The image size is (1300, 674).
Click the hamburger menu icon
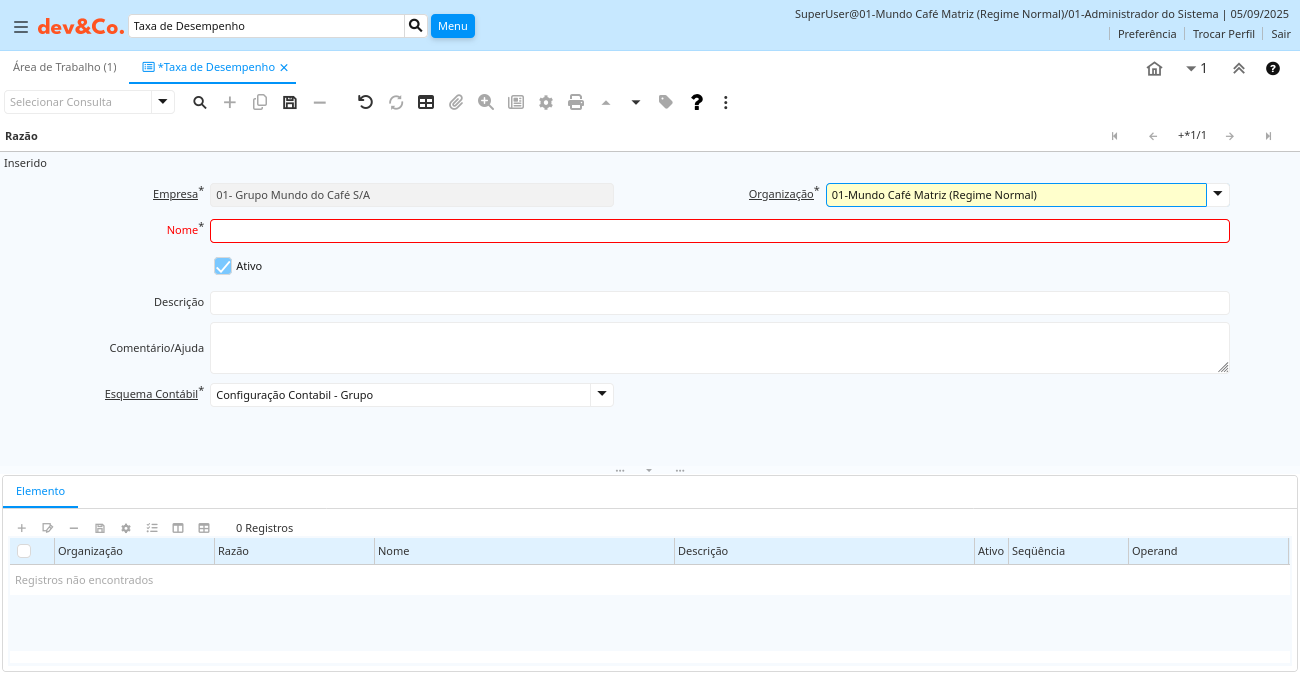click(21, 26)
